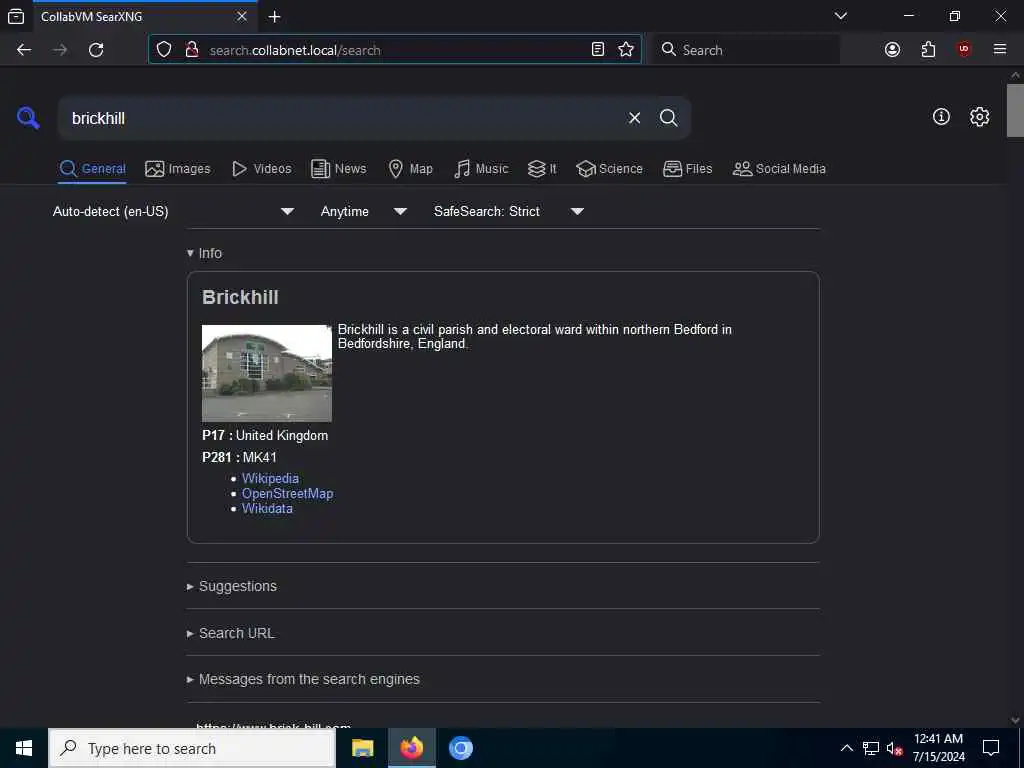Image resolution: width=1024 pixels, height=768 pixels.
Task: Open Anytime time range dropdown
Action: click(363, 212)
